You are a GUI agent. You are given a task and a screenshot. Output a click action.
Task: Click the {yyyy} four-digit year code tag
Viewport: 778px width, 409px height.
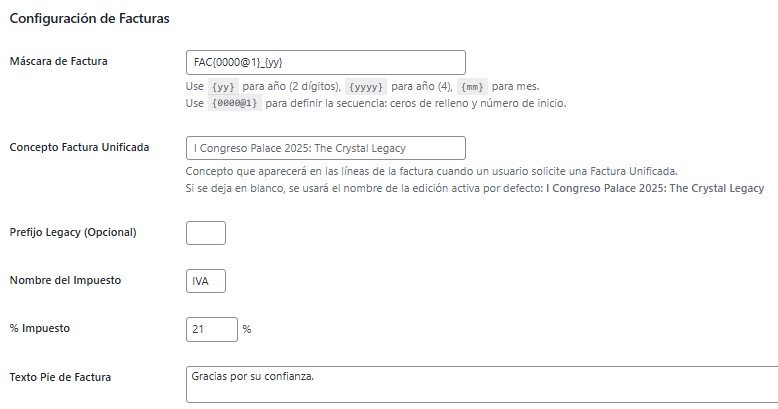point(366,87)
